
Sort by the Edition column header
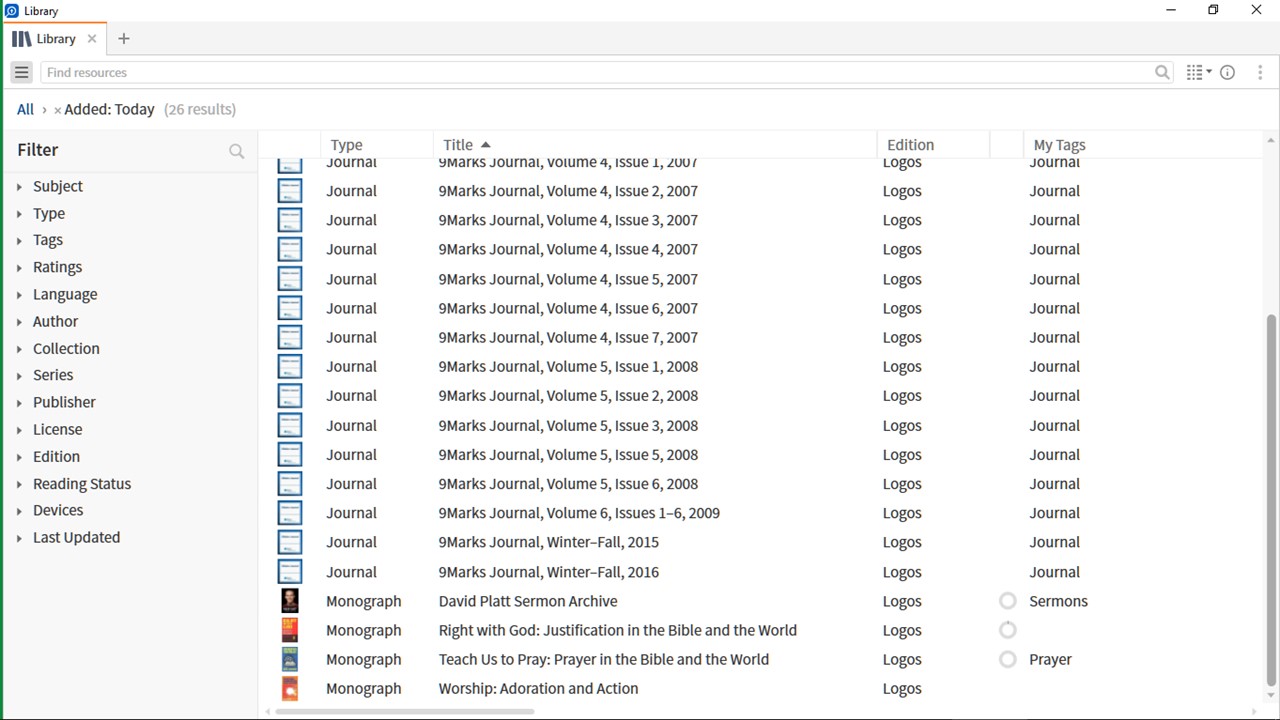pos(910,145)
